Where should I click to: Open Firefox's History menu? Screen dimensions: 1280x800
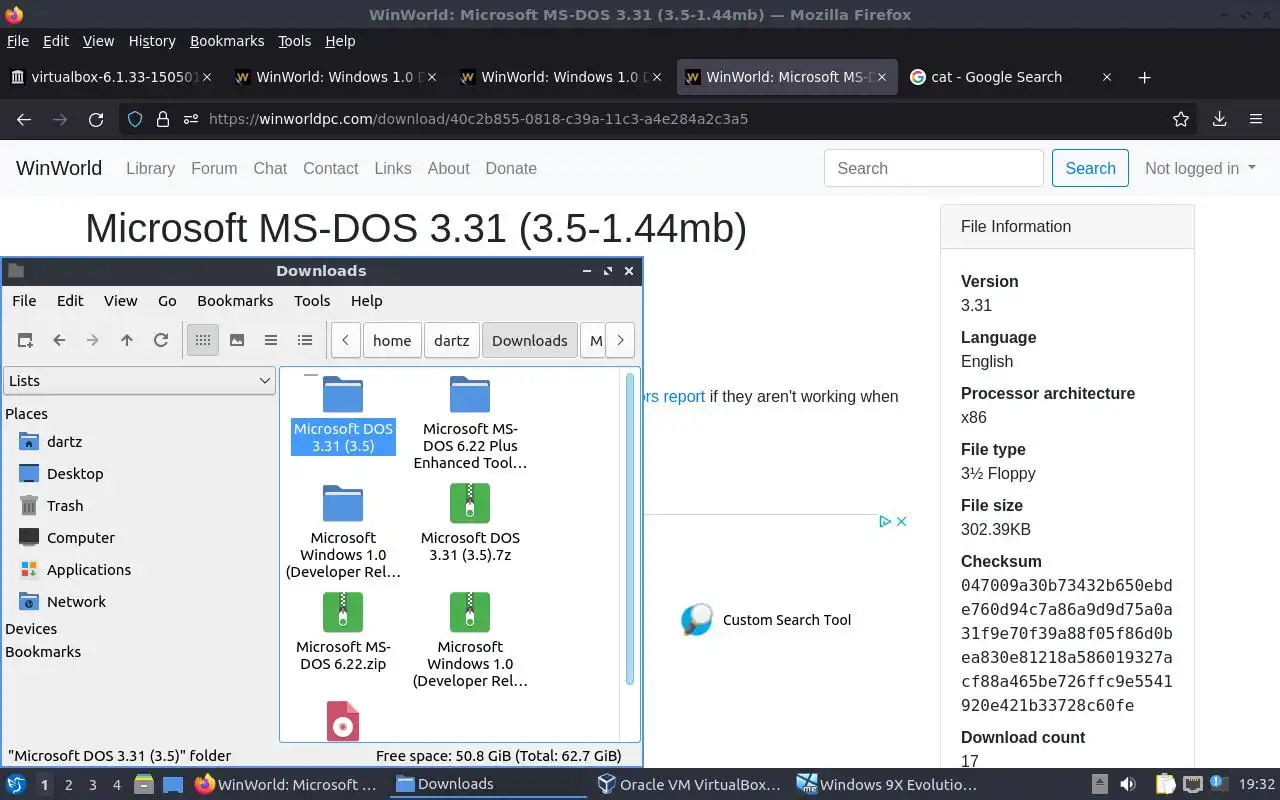152,41
